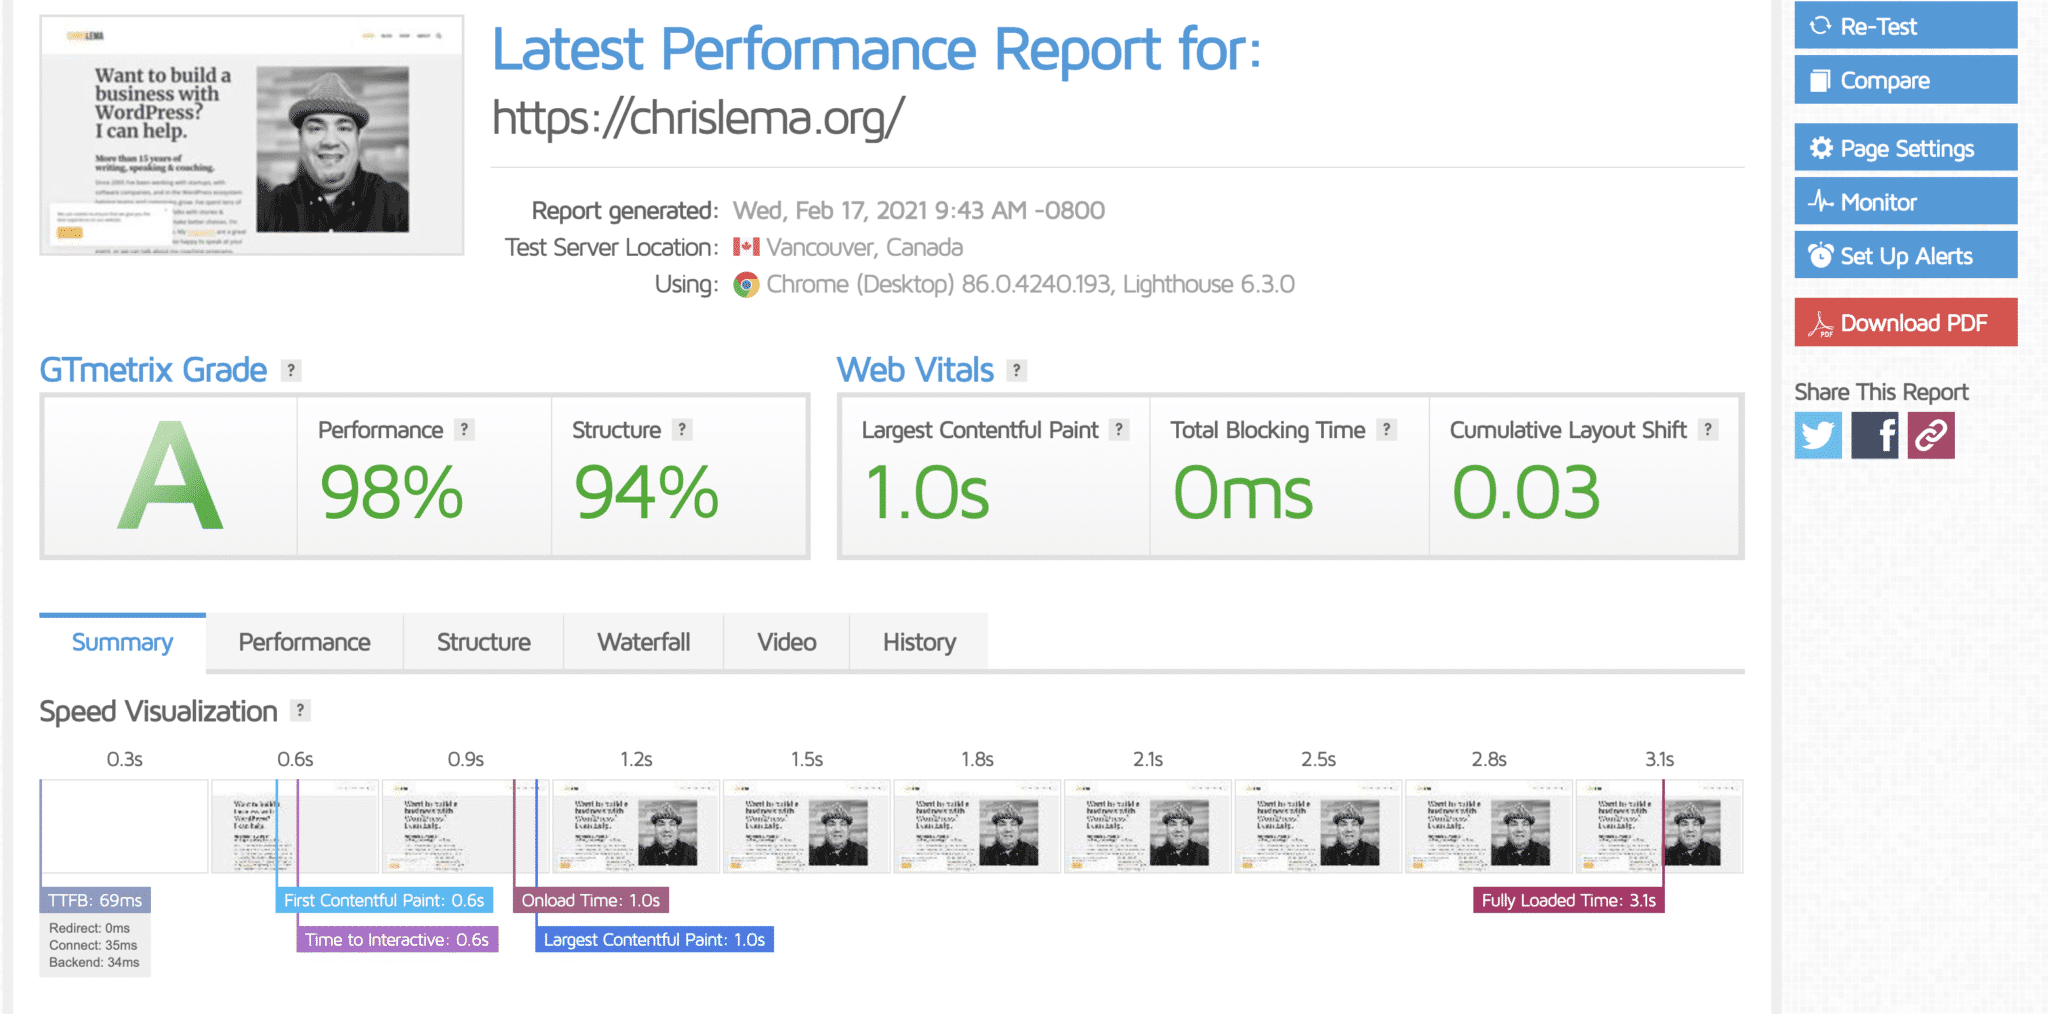Open Total Blocking Time help icon
2048x1014 pixels.
1386,430
